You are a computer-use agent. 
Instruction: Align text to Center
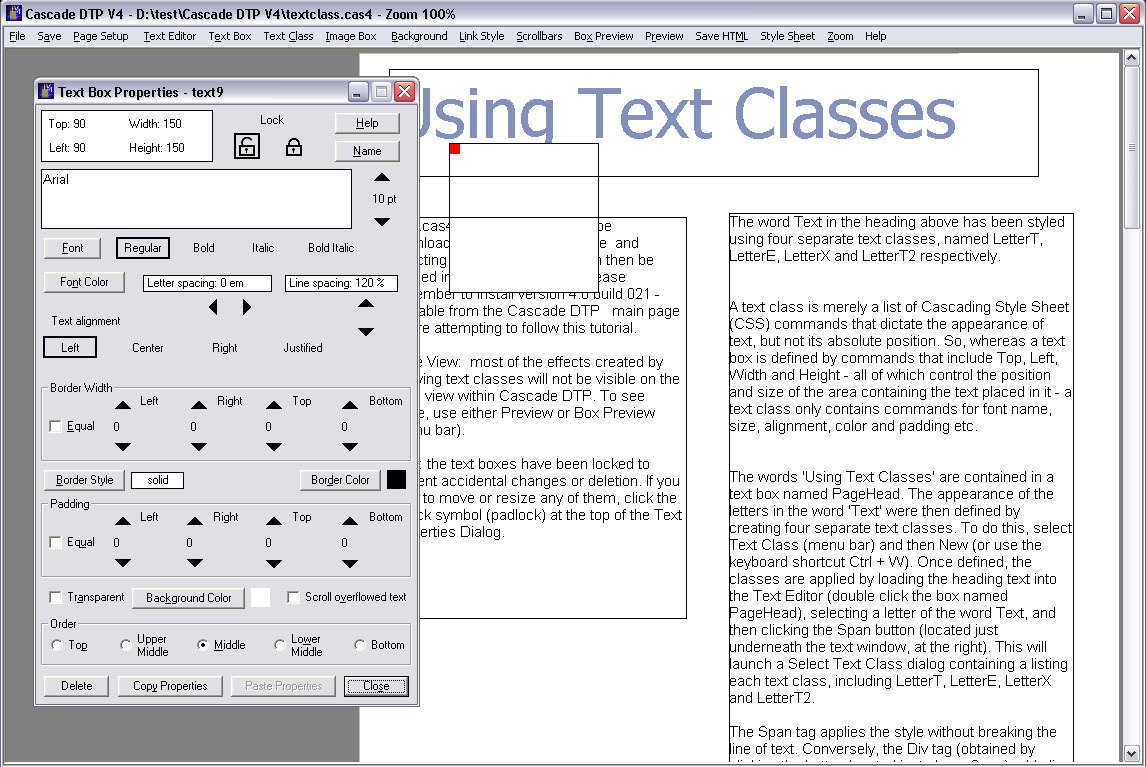coord(148,348)
